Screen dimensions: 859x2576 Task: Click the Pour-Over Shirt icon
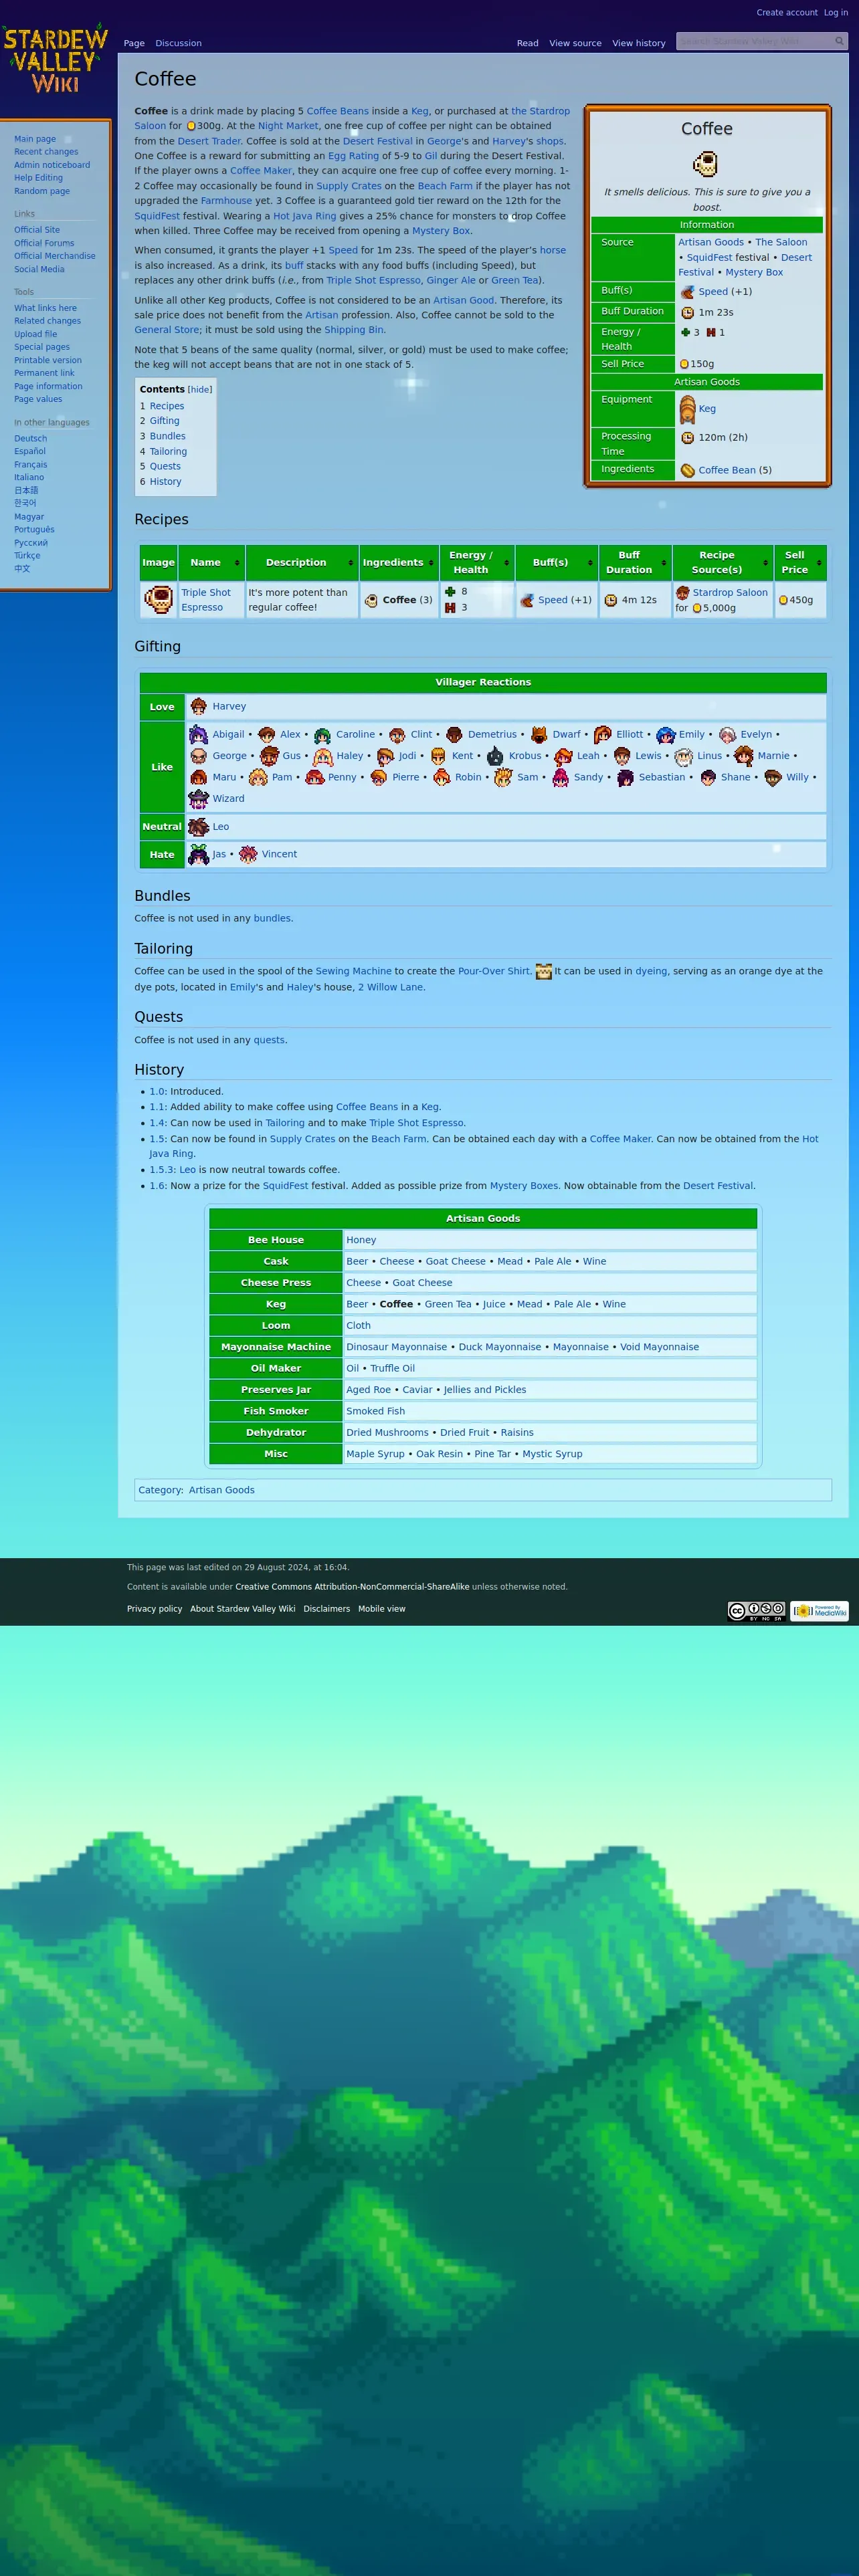click(x=543, y=971)
